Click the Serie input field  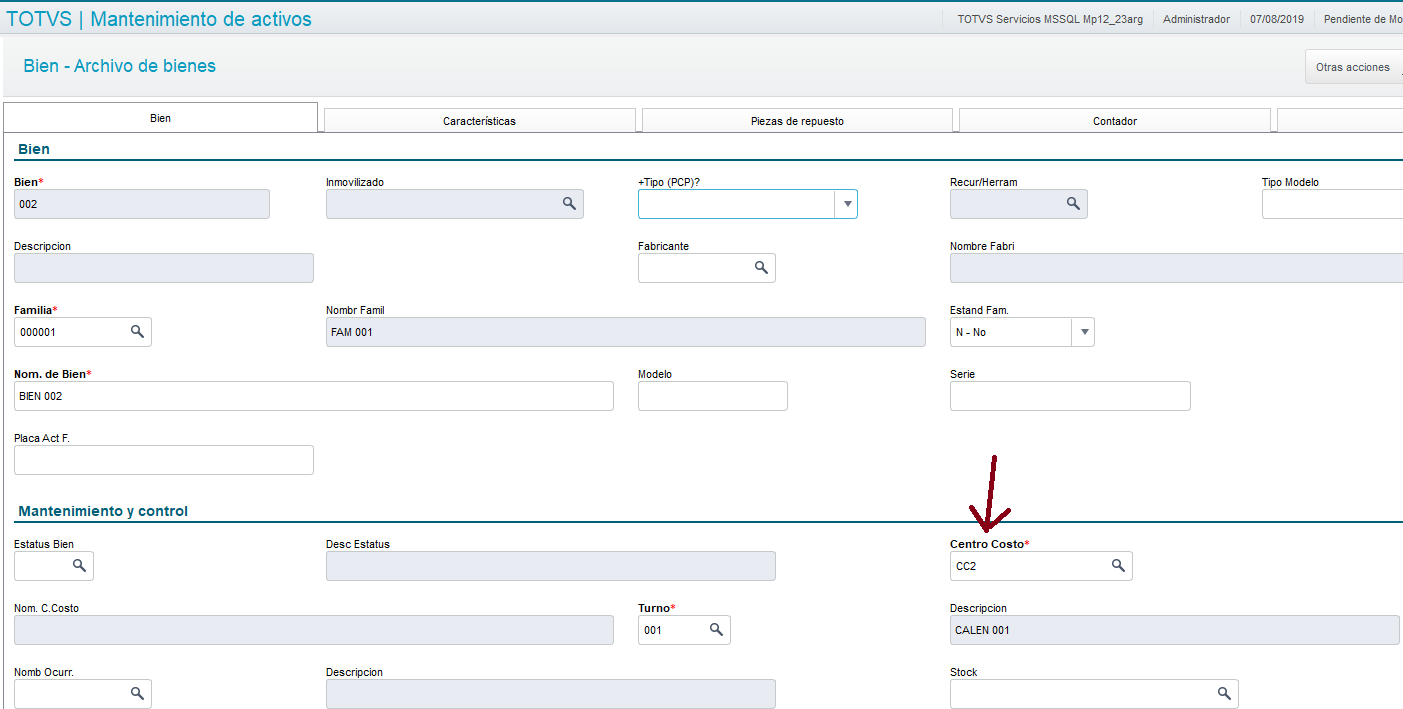click(x=1070, y=396)
